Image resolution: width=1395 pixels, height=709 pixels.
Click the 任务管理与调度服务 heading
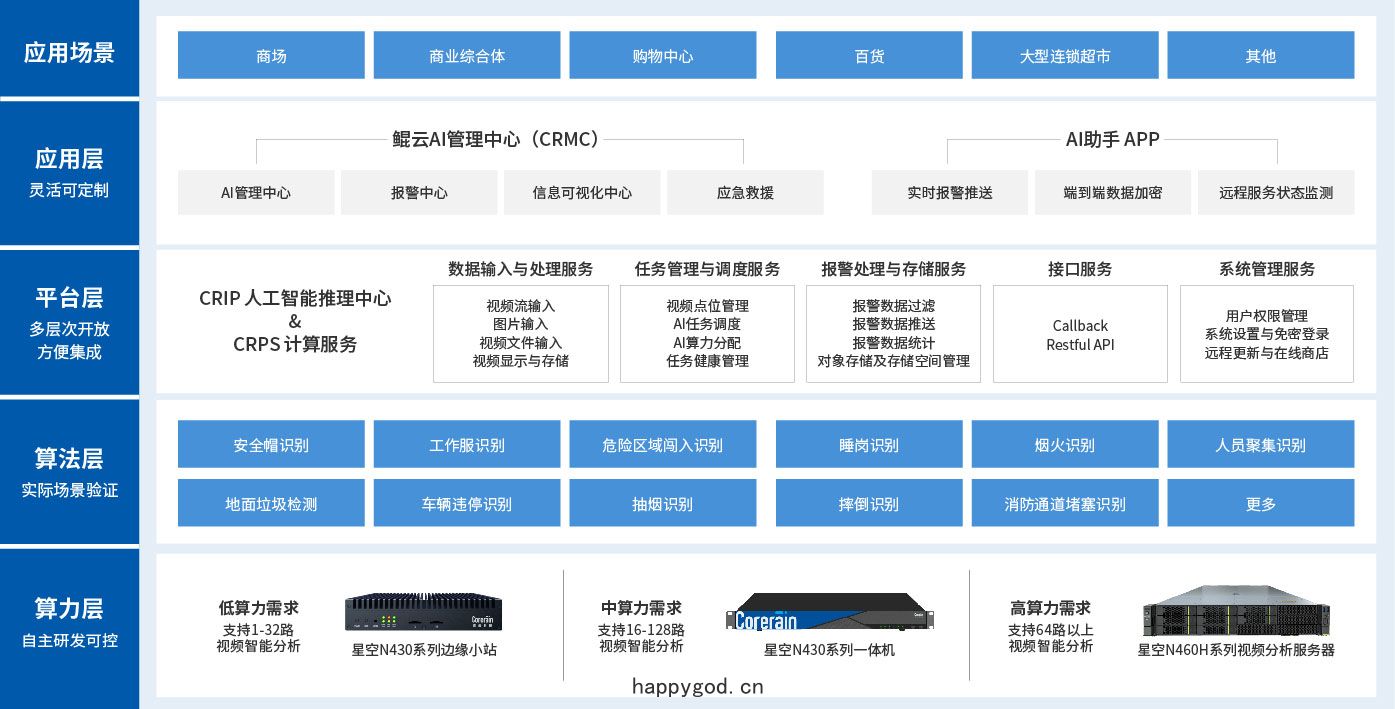pyautogui.click(x=708, y=269)
